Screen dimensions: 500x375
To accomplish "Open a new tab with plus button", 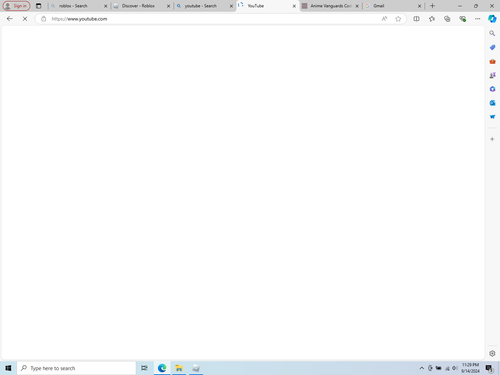I will click(x=432, y=6).
